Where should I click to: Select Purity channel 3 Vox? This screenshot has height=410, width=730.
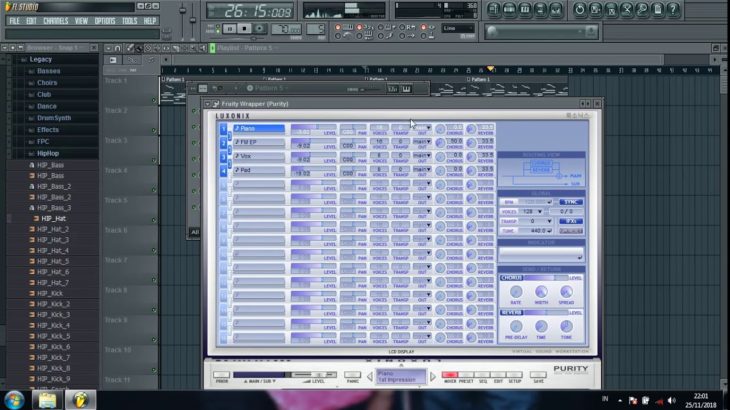tap(259, 156)
